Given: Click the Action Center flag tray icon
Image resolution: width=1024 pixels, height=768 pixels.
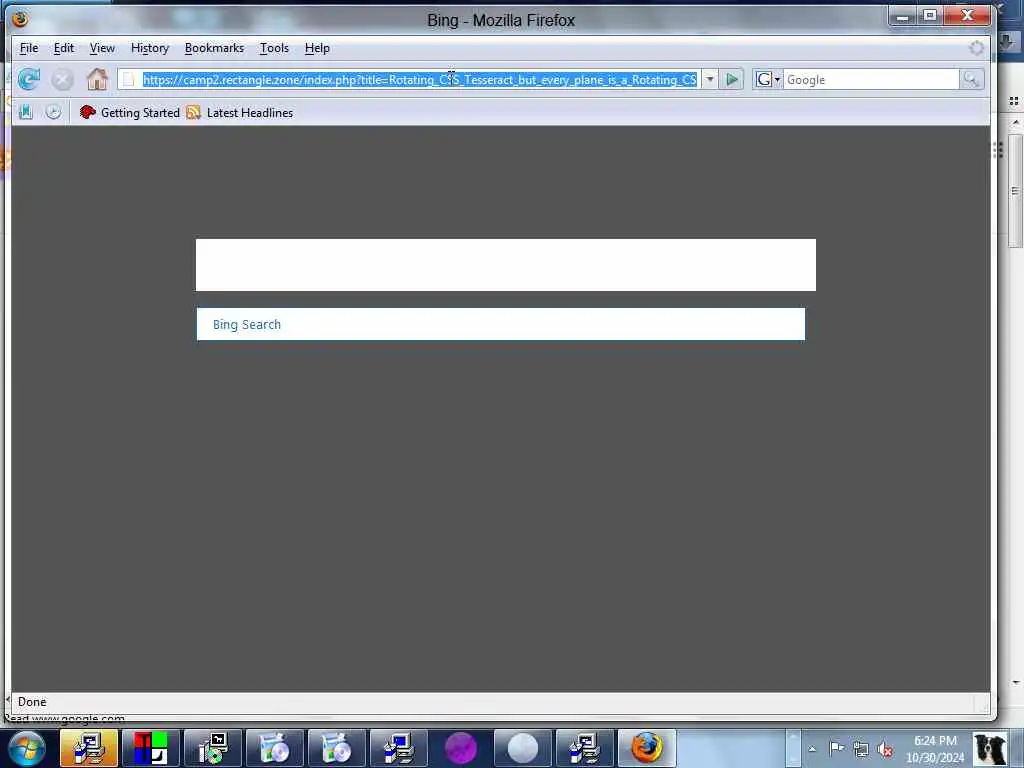Looking at the screenshot, I should (x=837, y=748).
